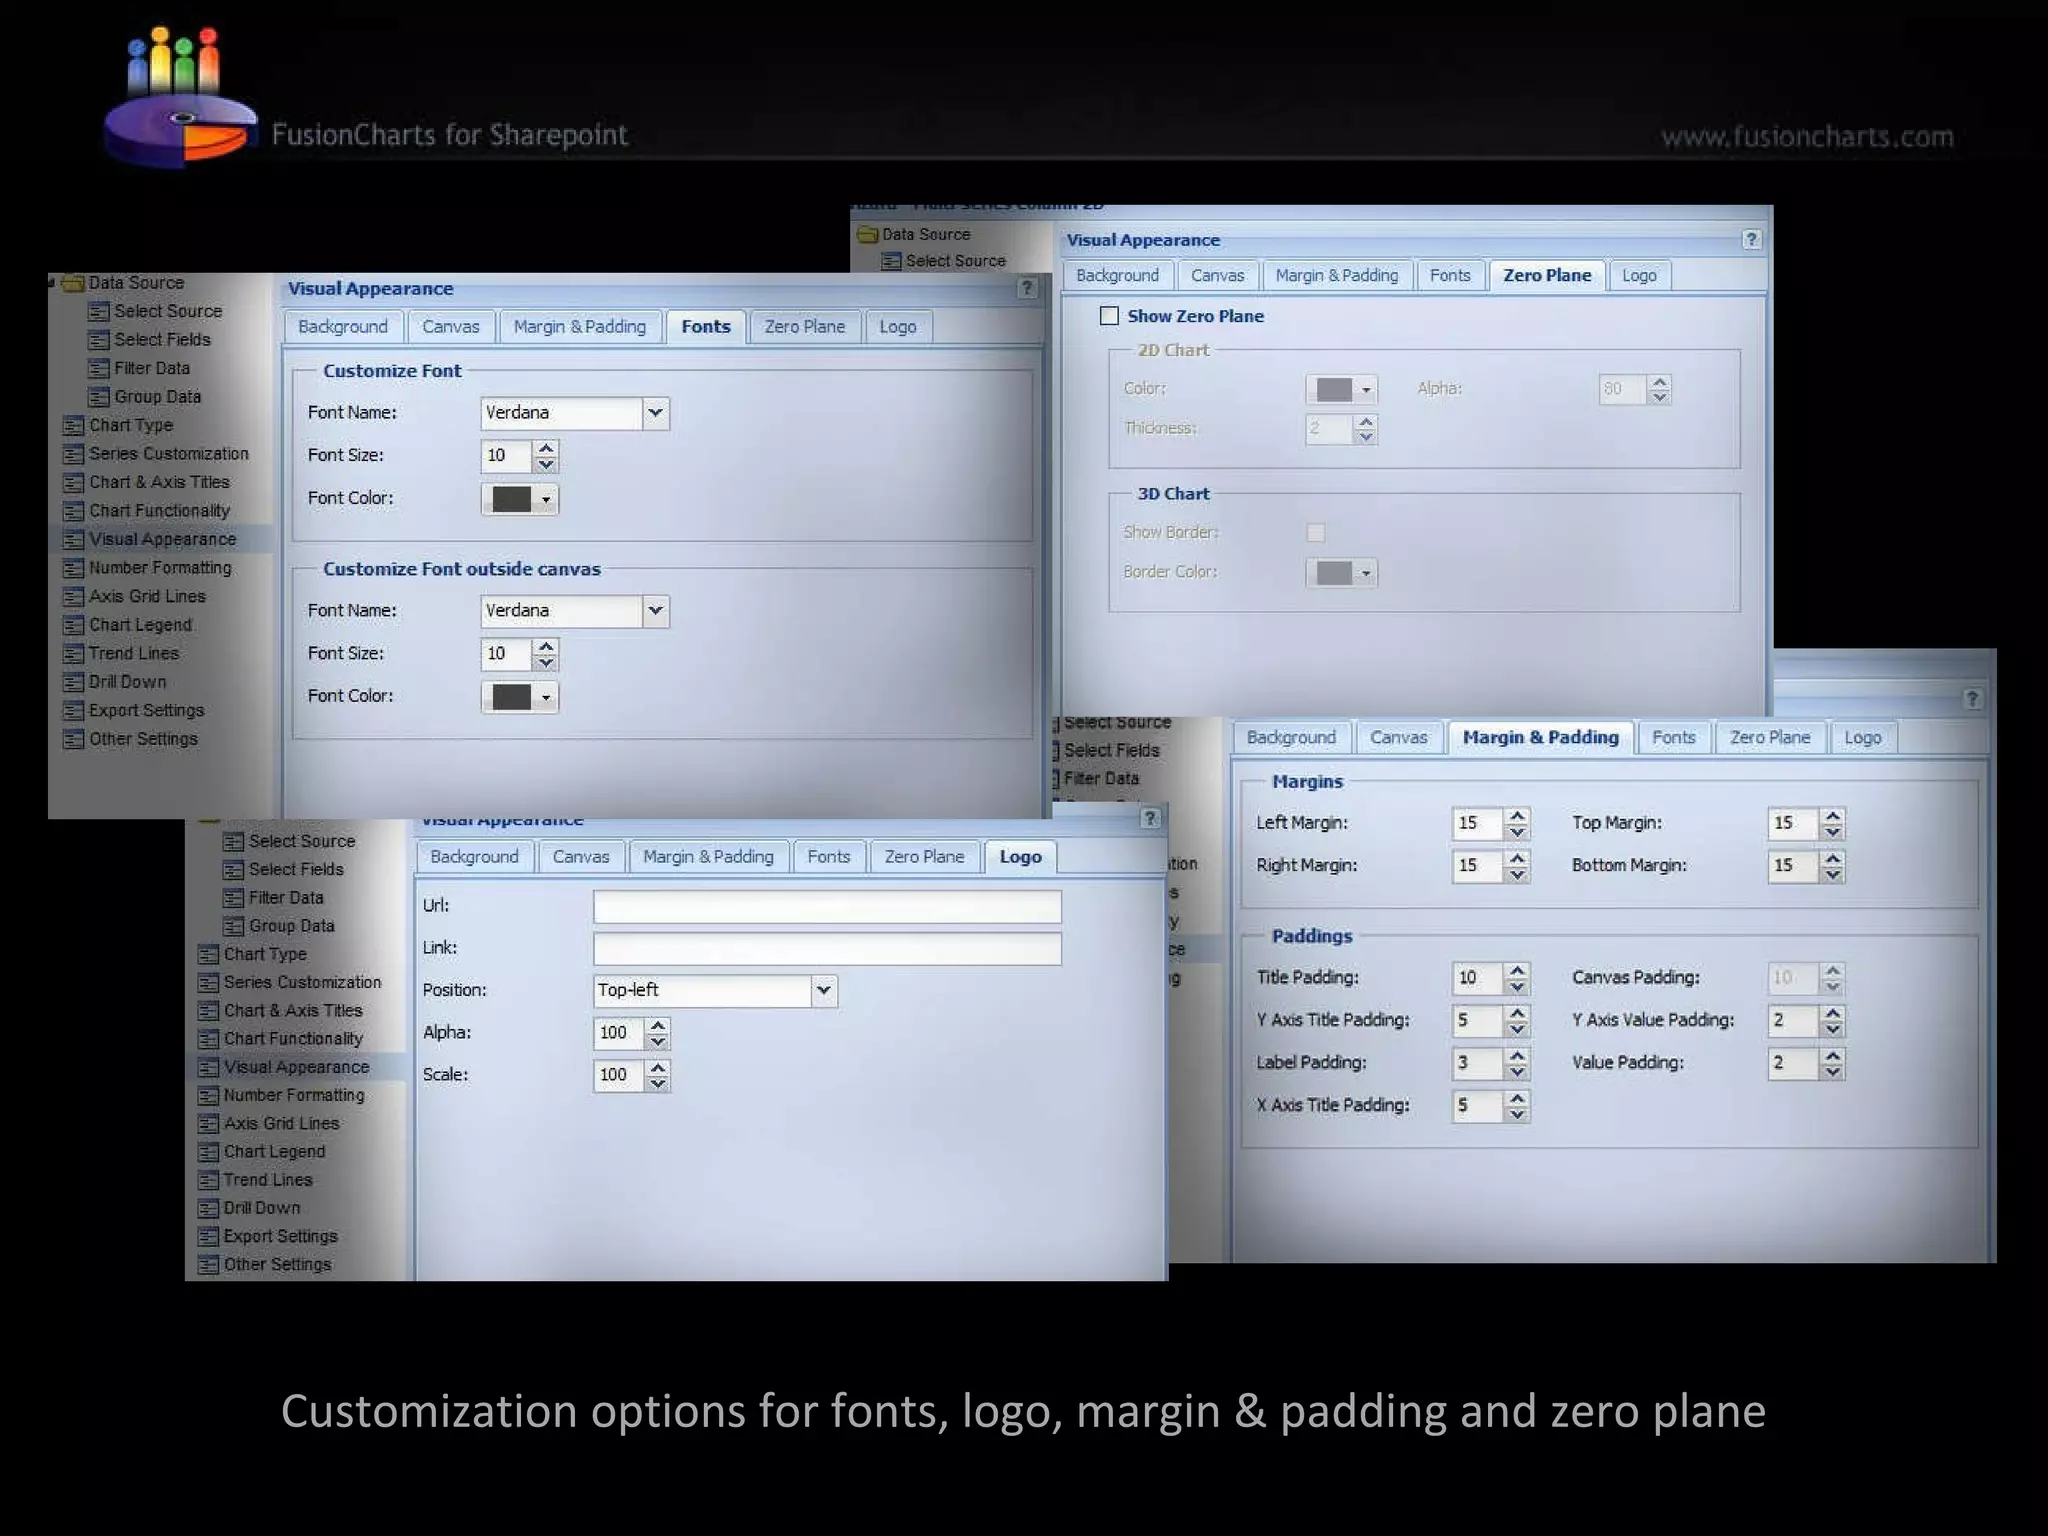Select Logo tab in bottom-left window
The height and width of the screenshot is (1536, 2048).
pyautogui.click(x=1020, y=857)
